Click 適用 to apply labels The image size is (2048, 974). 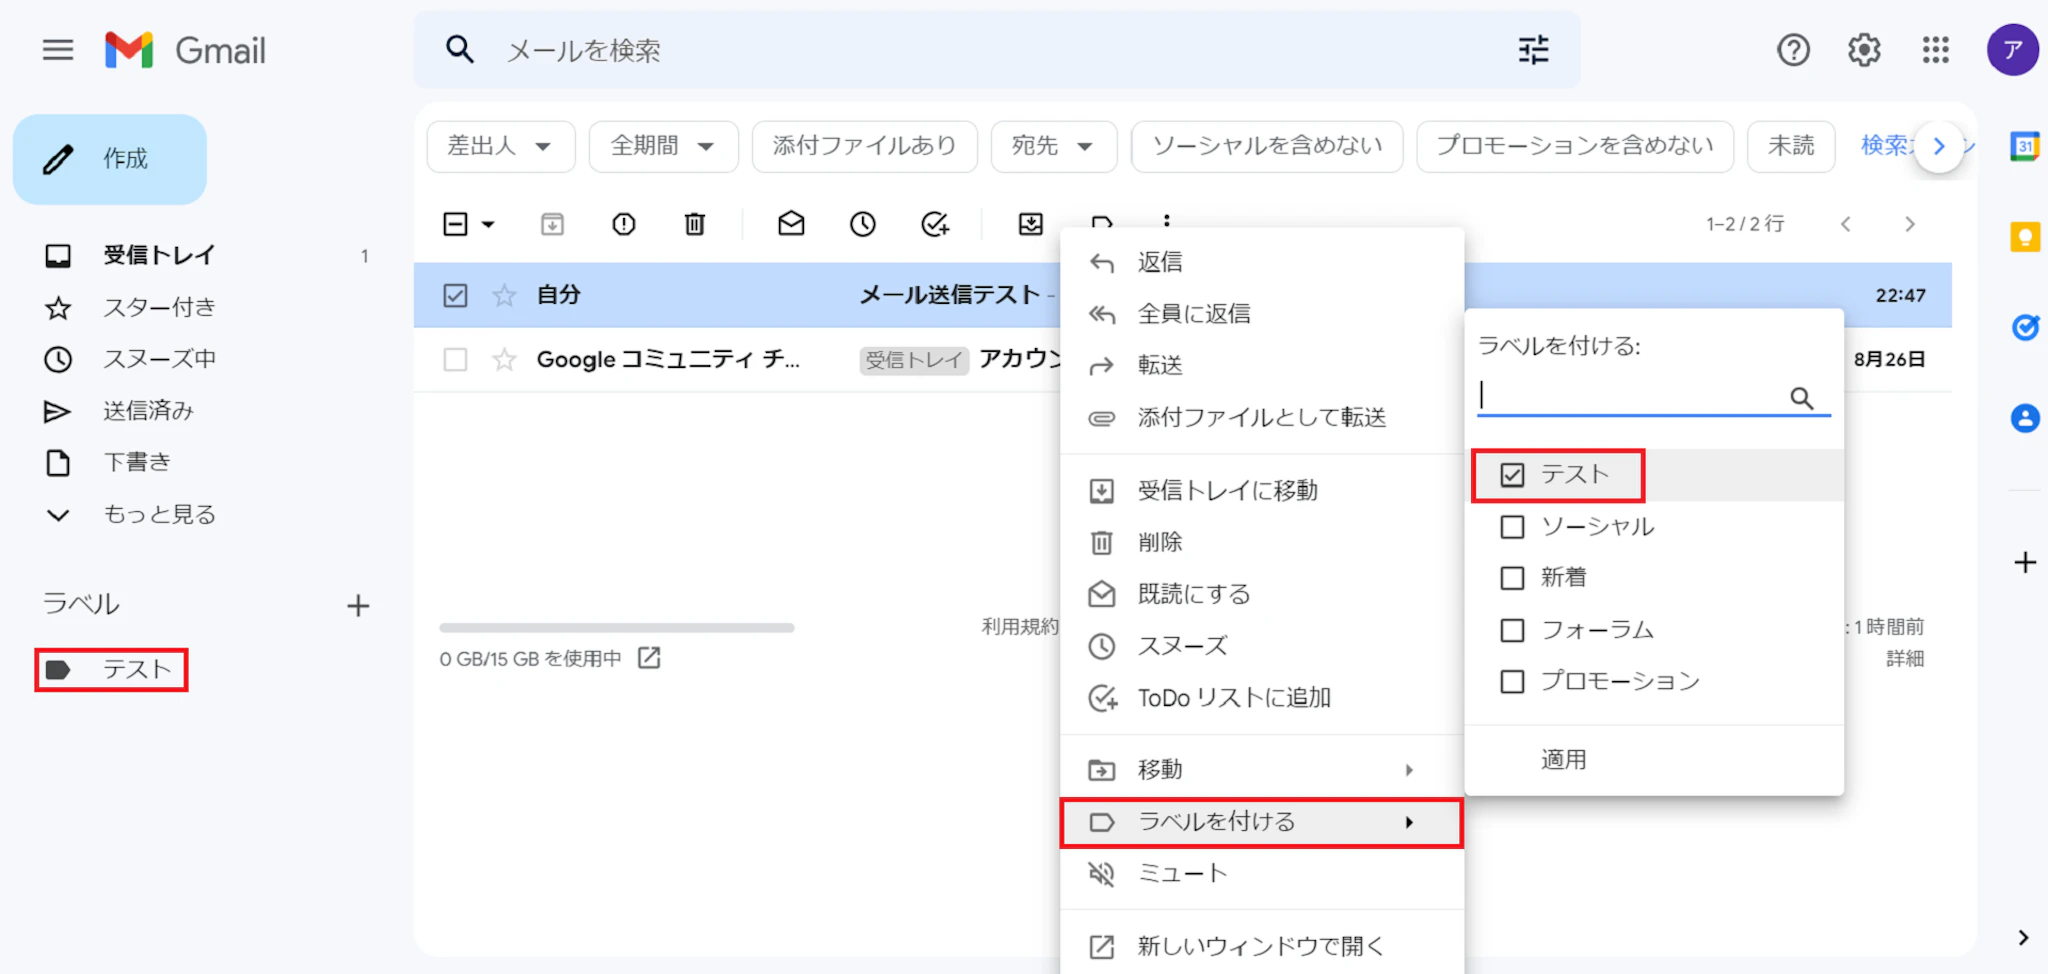pos(1563,760)
